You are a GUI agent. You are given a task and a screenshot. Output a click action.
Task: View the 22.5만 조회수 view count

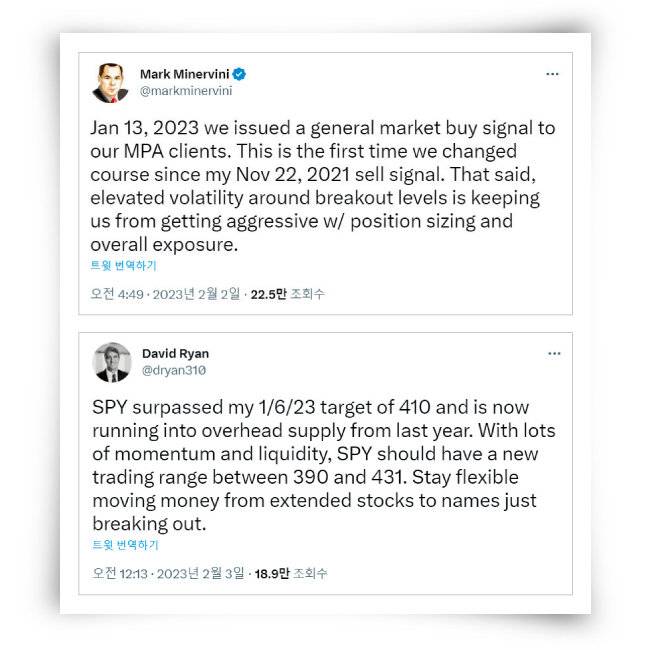pos(287,294)
